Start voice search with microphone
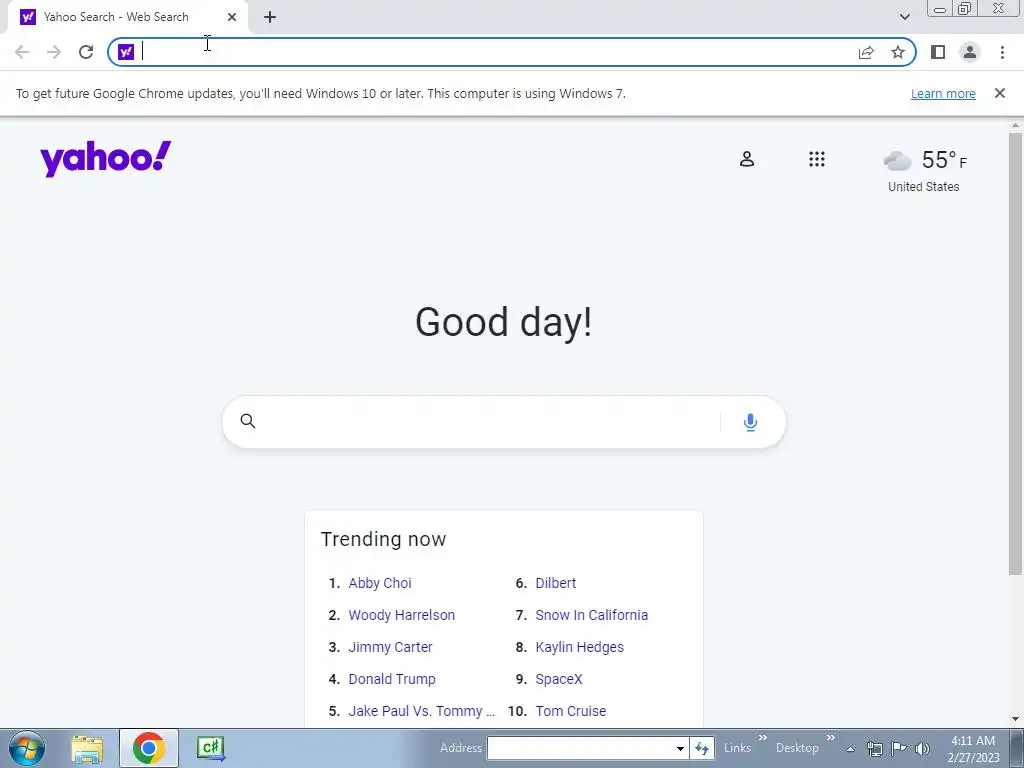 (x=750, y=423)
